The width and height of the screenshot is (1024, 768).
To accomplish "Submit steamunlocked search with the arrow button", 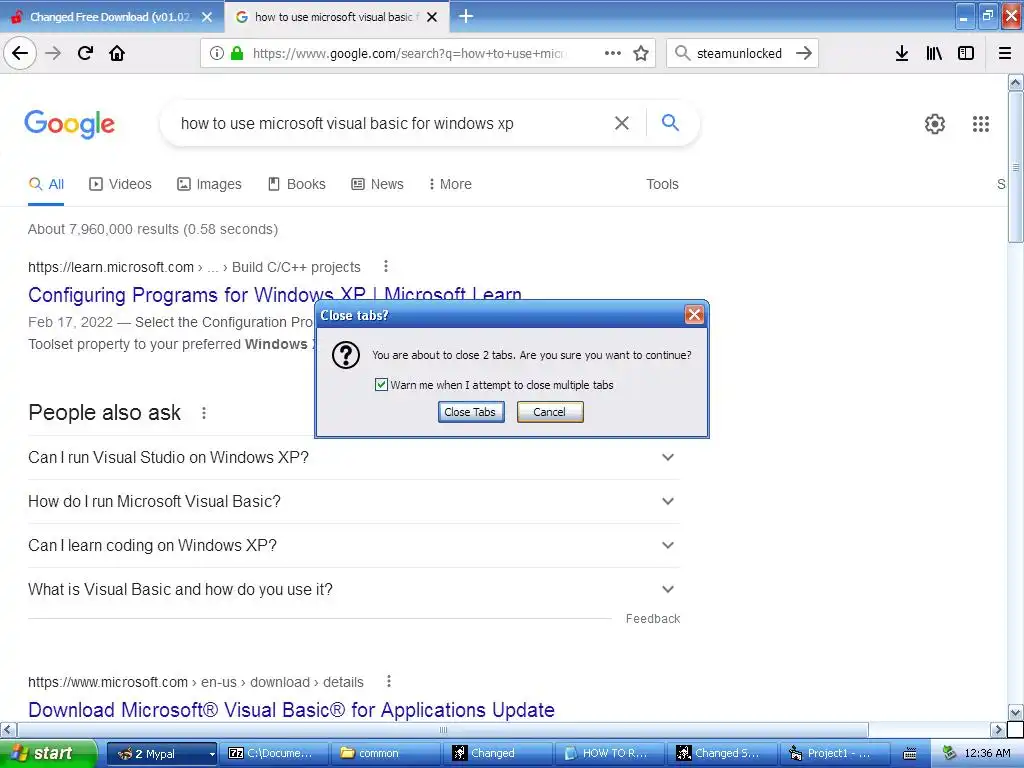I will [x=804, y=53].
